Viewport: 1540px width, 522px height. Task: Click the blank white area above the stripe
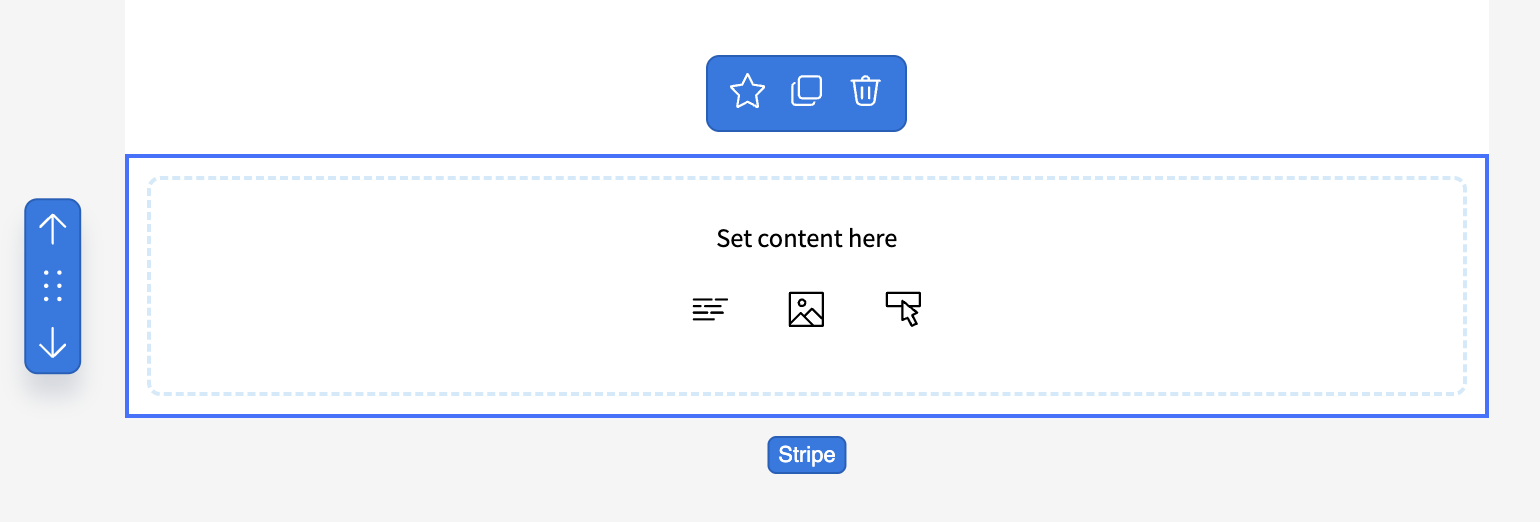coord(400,80)
